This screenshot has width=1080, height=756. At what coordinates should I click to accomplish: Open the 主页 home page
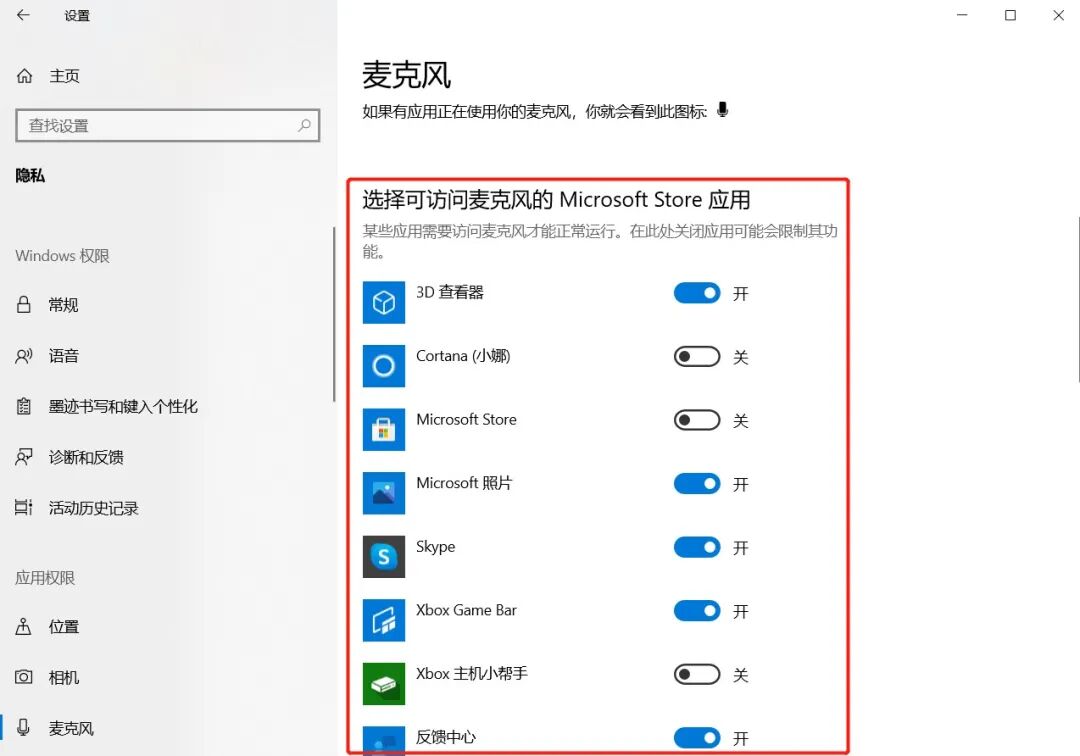(65, 76)
